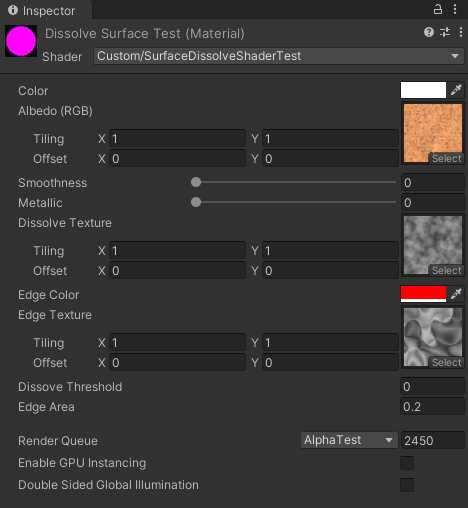This screenshot has width=468, height=508.
Task: Click Dissolve Texture Offset Y field
Action: pos(330,271)
